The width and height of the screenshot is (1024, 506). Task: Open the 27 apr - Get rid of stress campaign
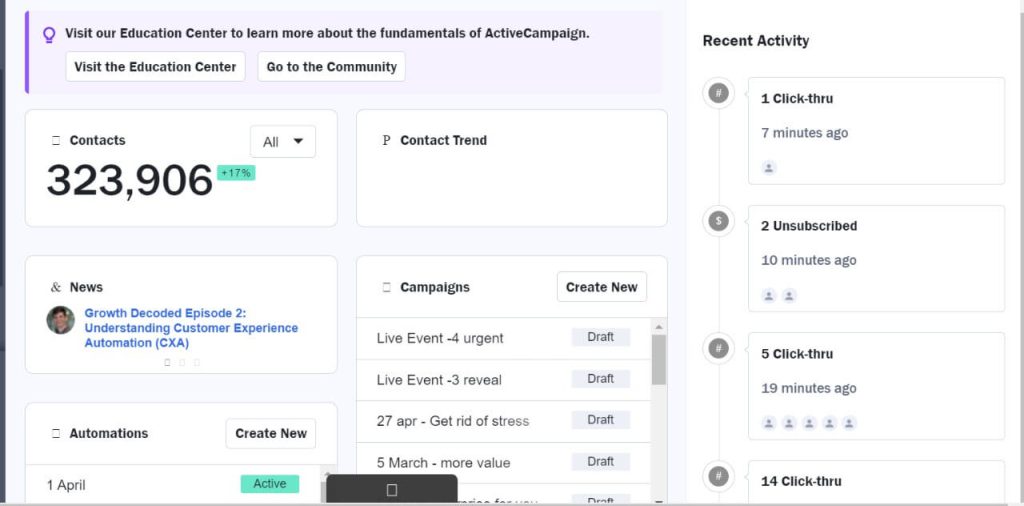(x=453, y=421)
